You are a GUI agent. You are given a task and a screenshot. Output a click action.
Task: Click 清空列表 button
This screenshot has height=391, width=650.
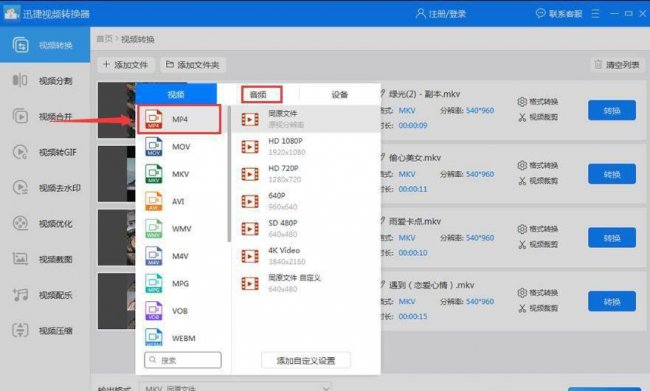617,65
